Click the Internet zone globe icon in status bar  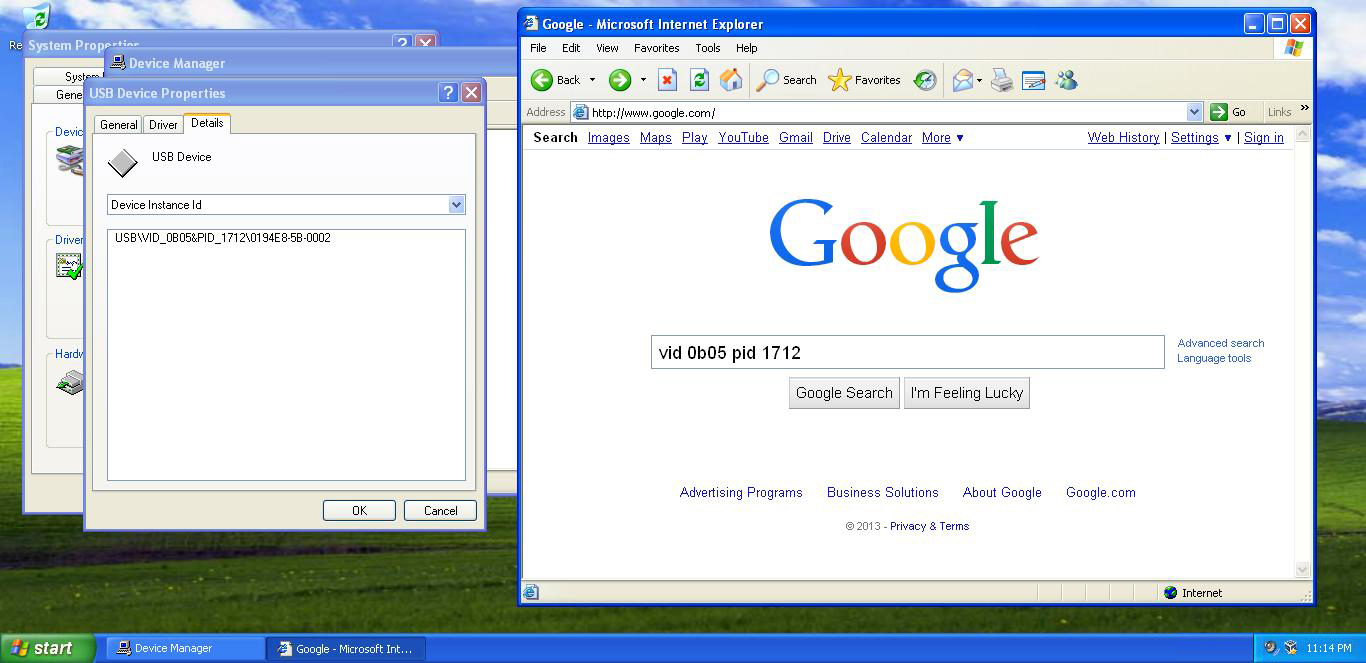(1171, 593)
